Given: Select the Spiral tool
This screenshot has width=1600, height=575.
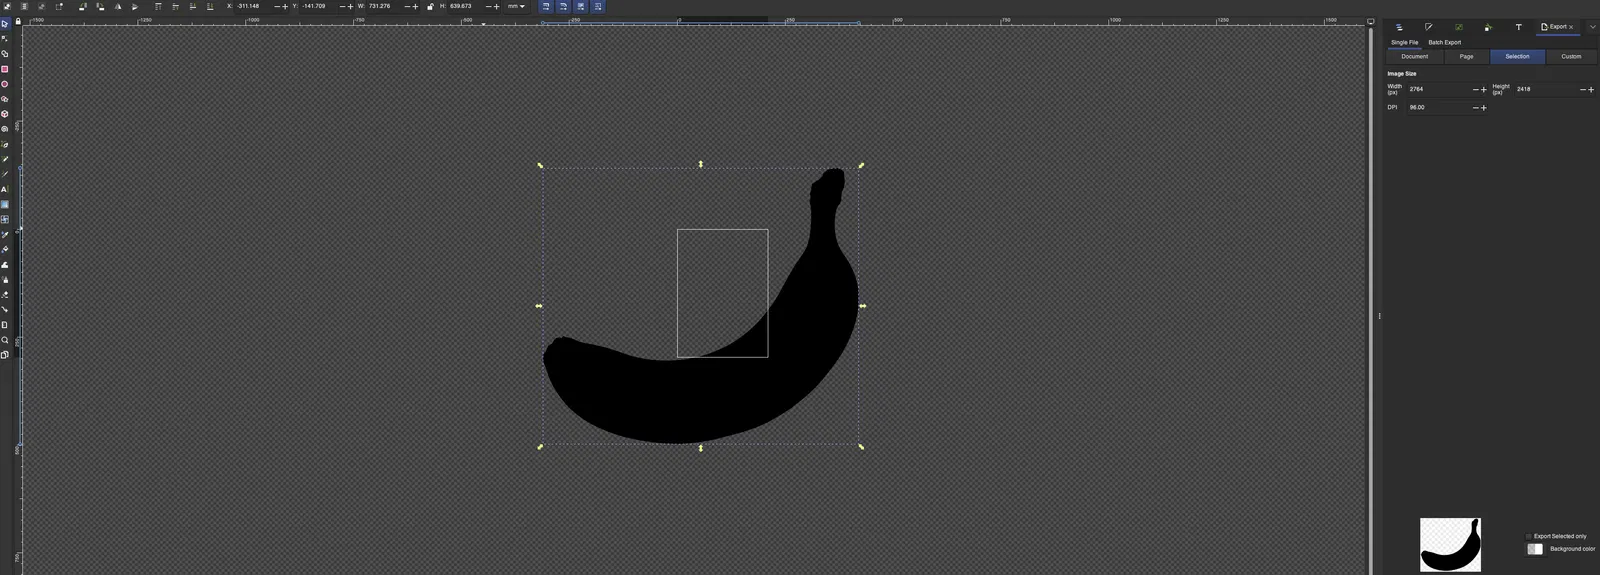Looking at the screenshot, I should click(5, 129).
